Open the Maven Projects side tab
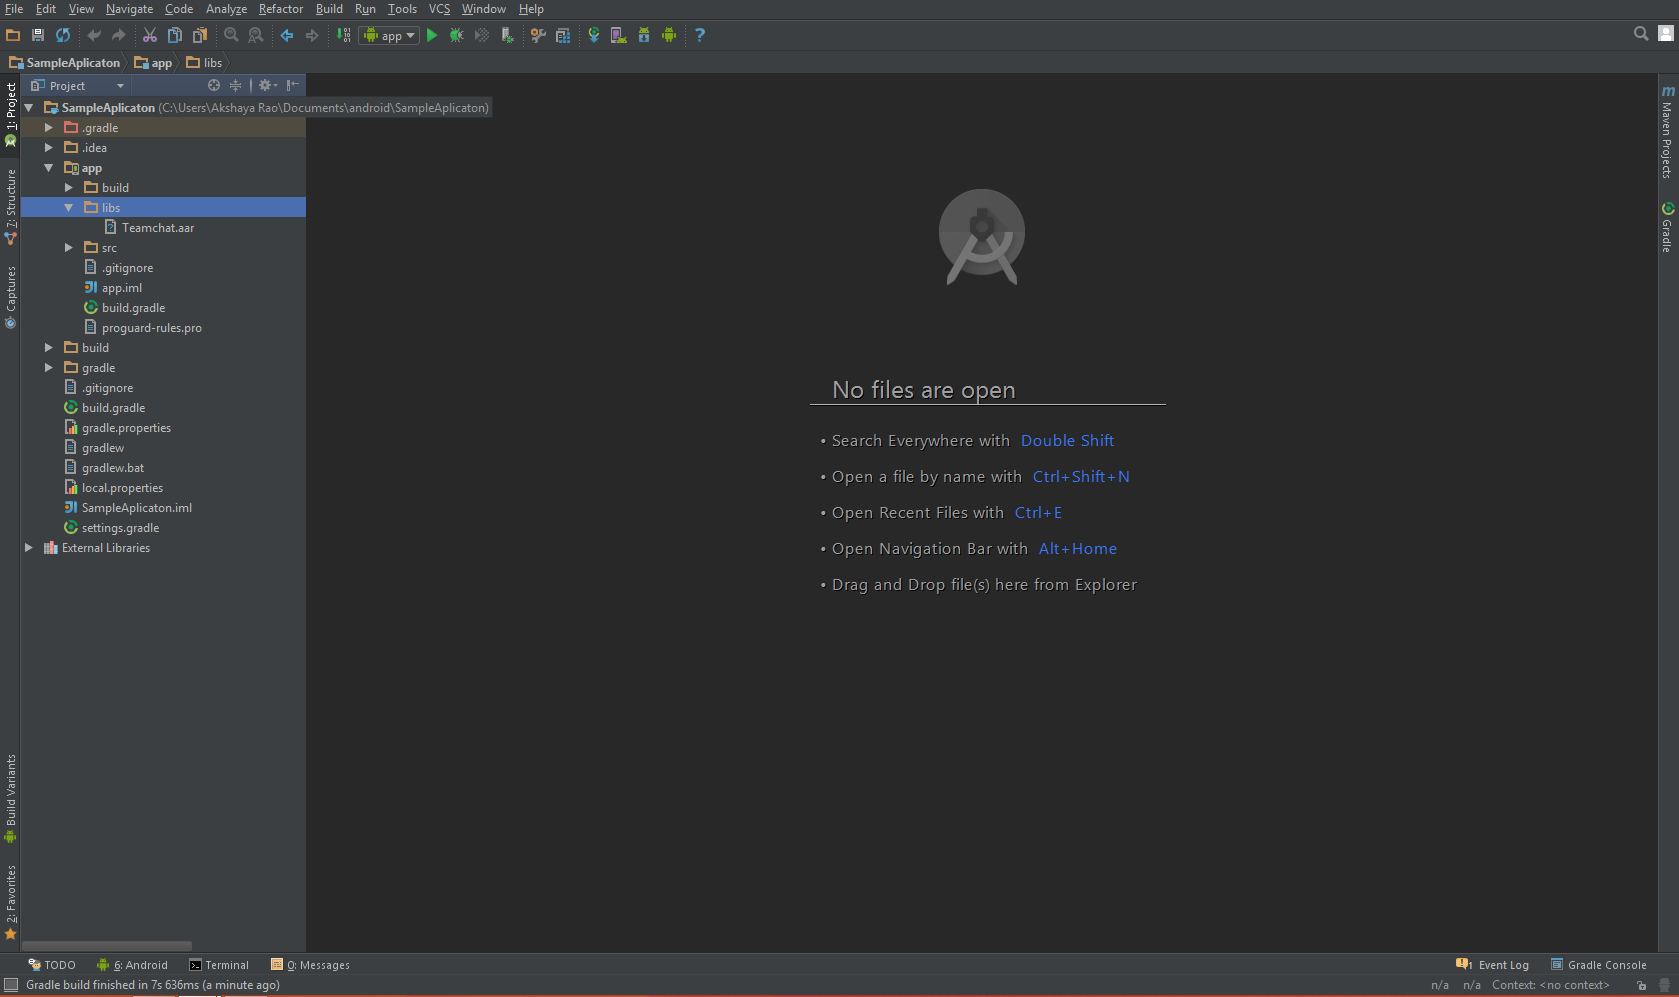 (1667, 132)
